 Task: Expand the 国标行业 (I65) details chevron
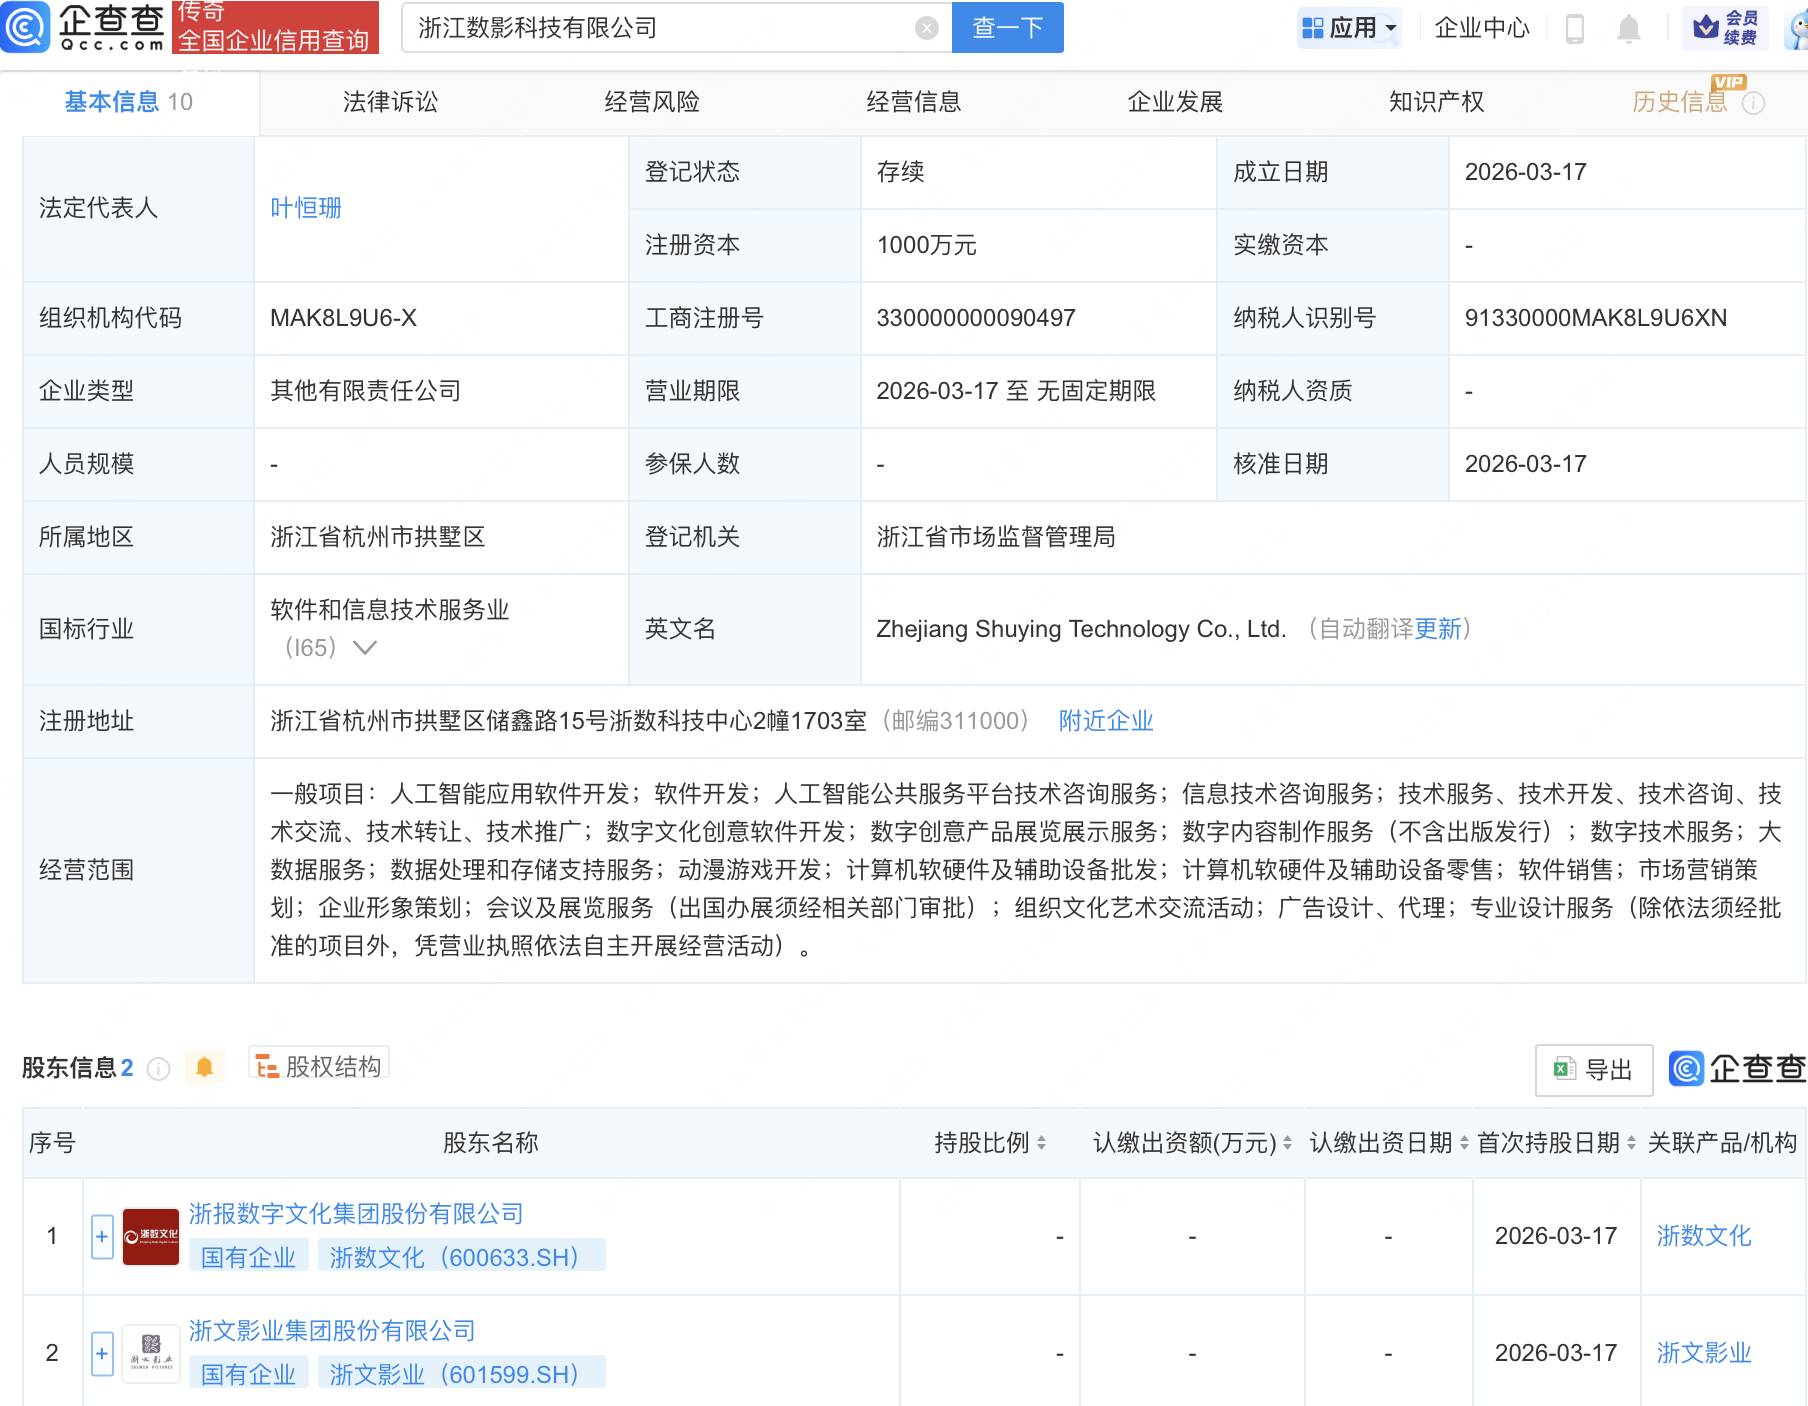coord(365,647)
